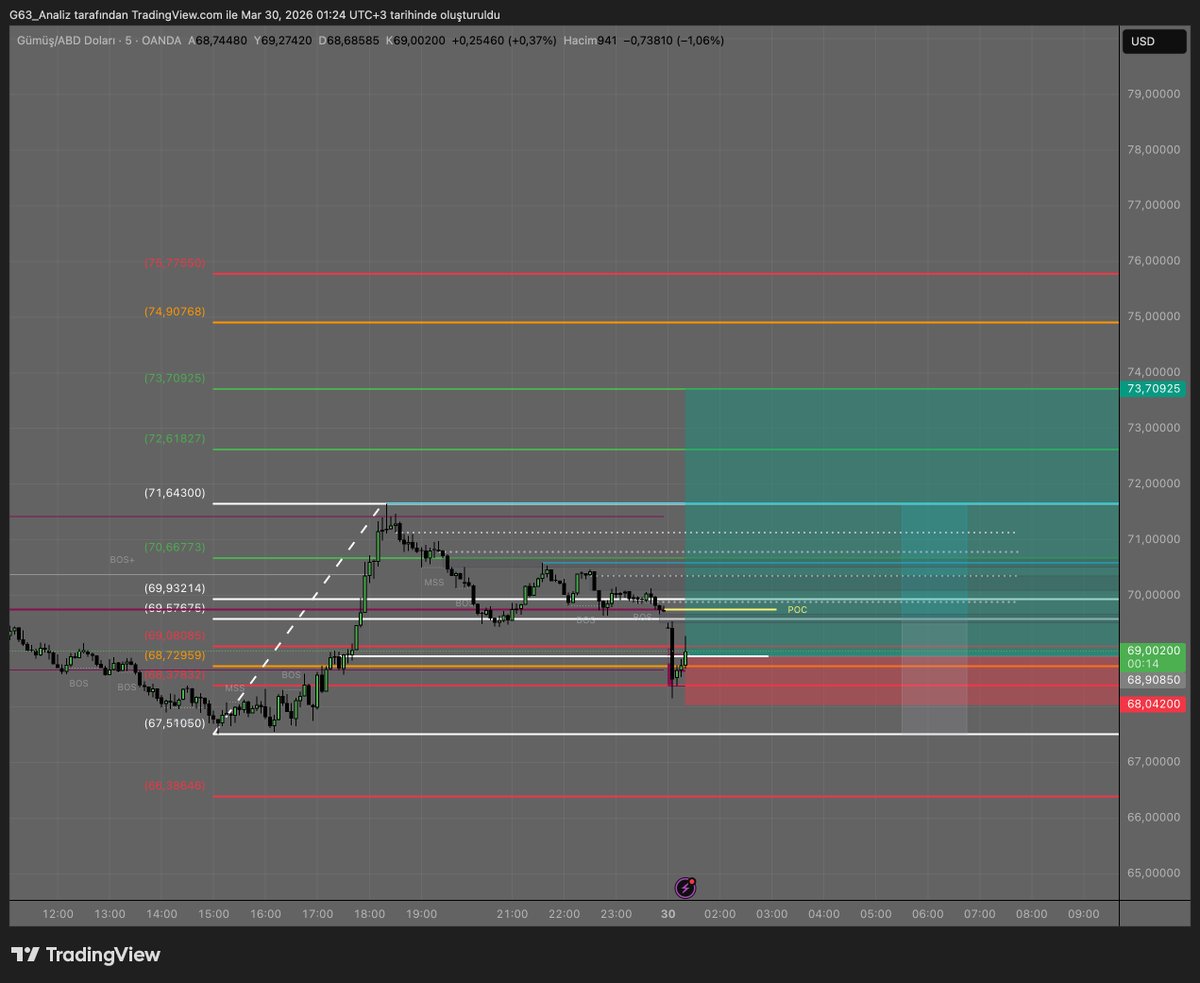
Task: Click the '30' date marker on the time axis
Action: pos(668,914)
